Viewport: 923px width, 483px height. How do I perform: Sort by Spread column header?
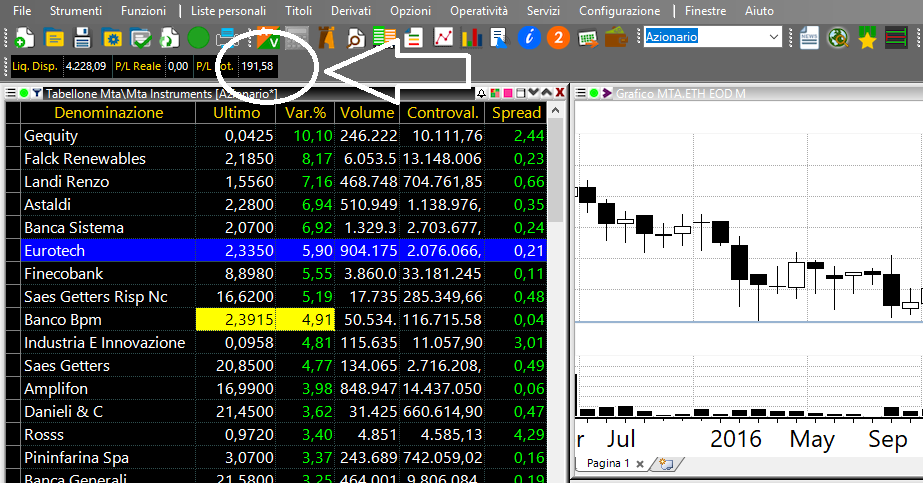click(516, 112)
